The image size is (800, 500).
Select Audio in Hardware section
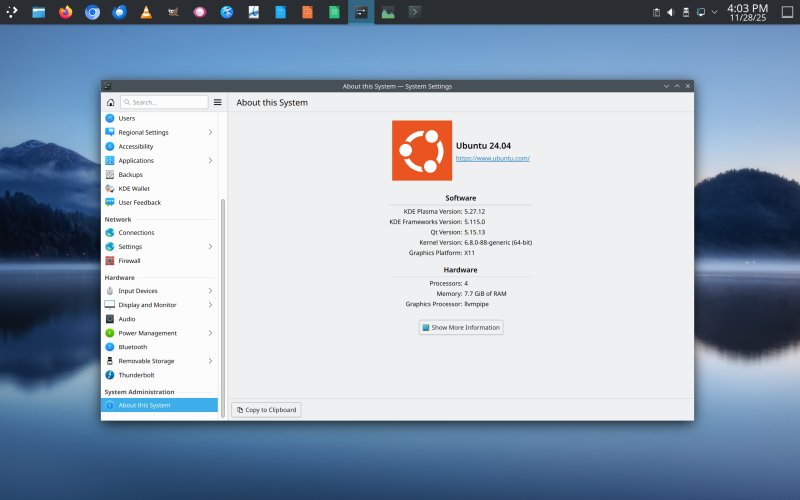point(127,319)
